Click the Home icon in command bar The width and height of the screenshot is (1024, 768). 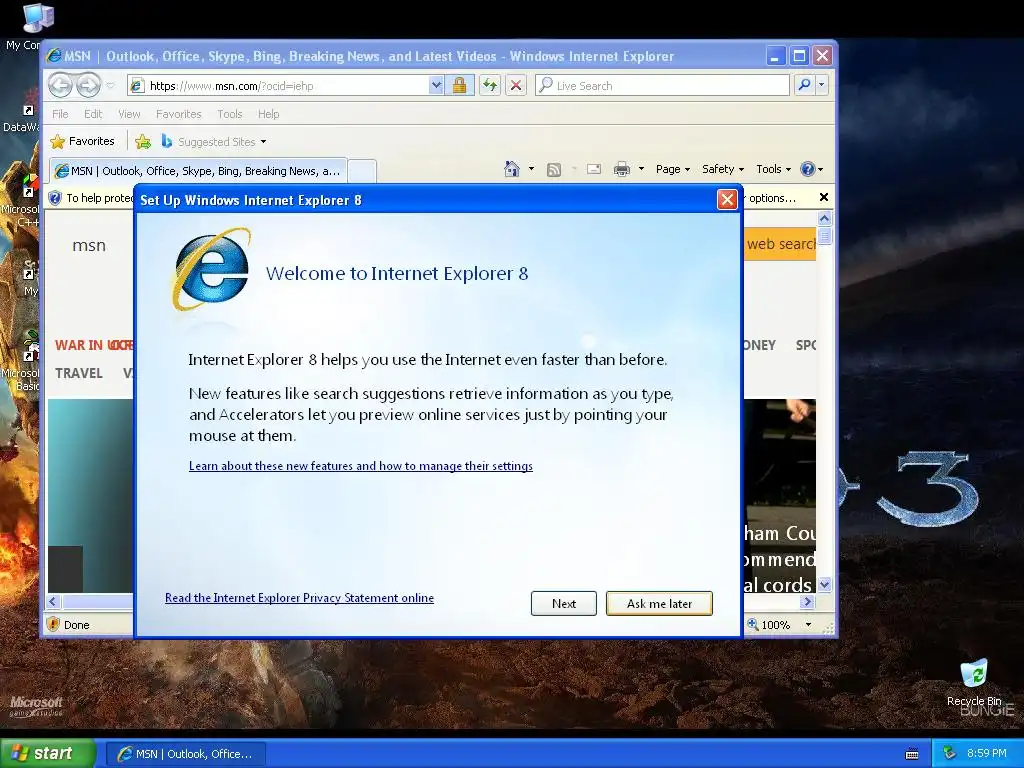(x=512, y=169)
